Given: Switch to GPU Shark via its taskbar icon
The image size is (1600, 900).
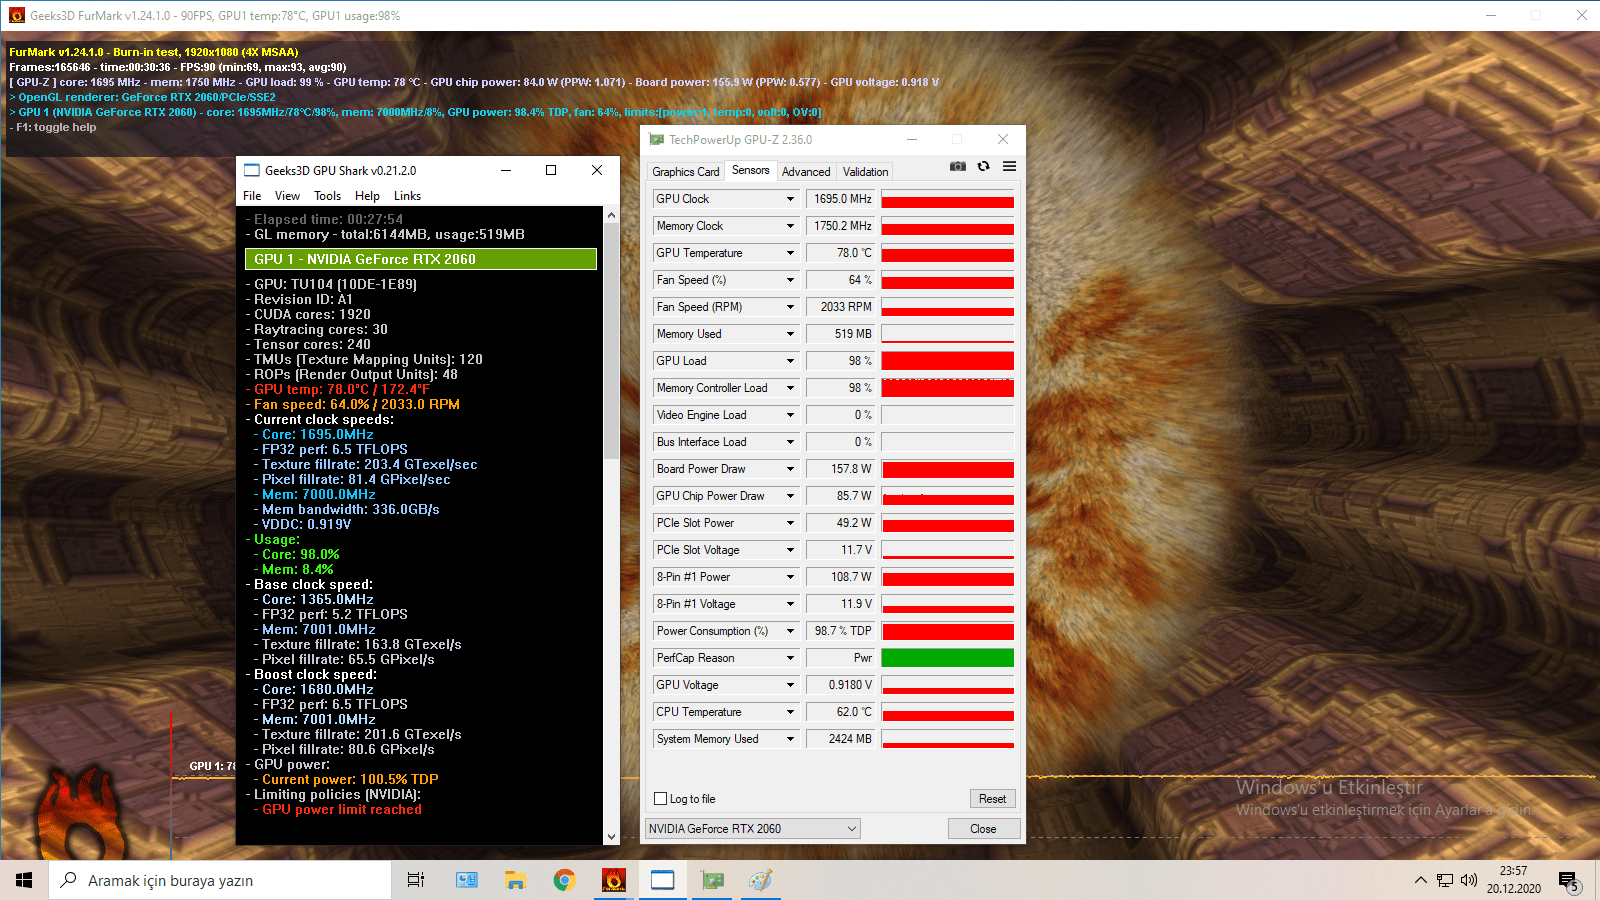Looking at the screenshot, I should (662, 880).
